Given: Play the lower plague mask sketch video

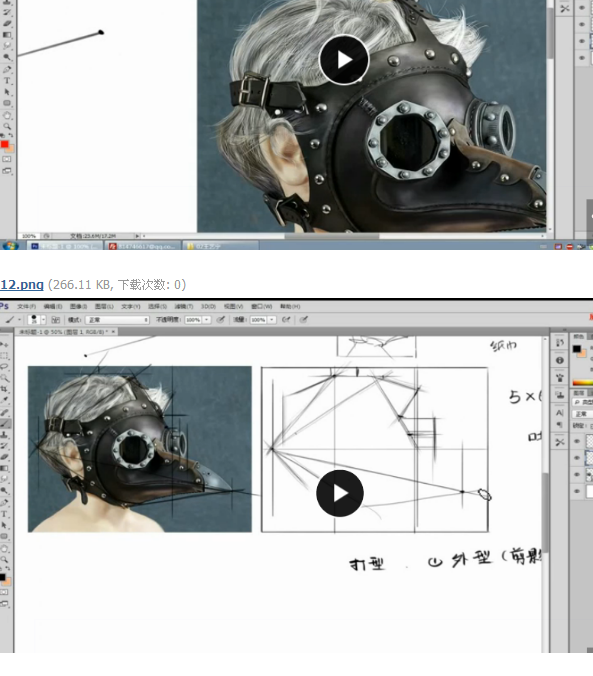Looking at the screenshot, I should (x=340, y=493).
